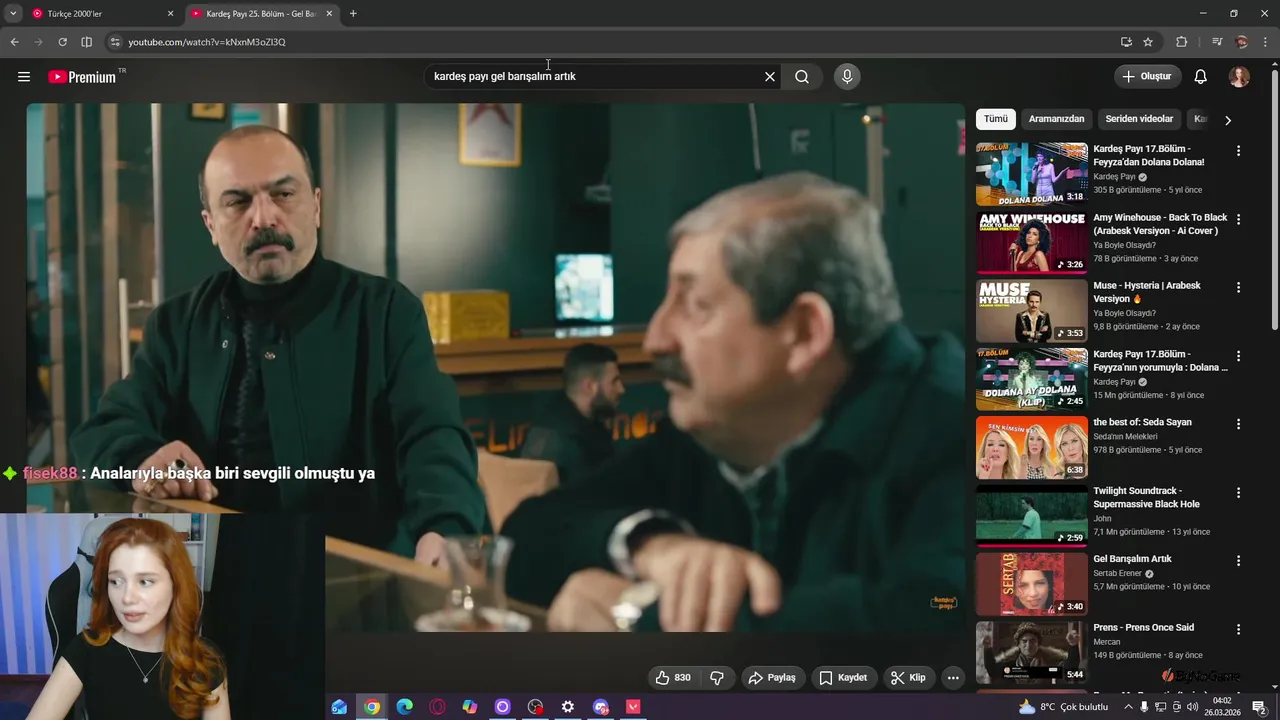1280x720 pixels.
Task: Open Kardeş Payı 17.Bölüm Feyyza'dan Dolana title
Action: [x=1149, y=155]
